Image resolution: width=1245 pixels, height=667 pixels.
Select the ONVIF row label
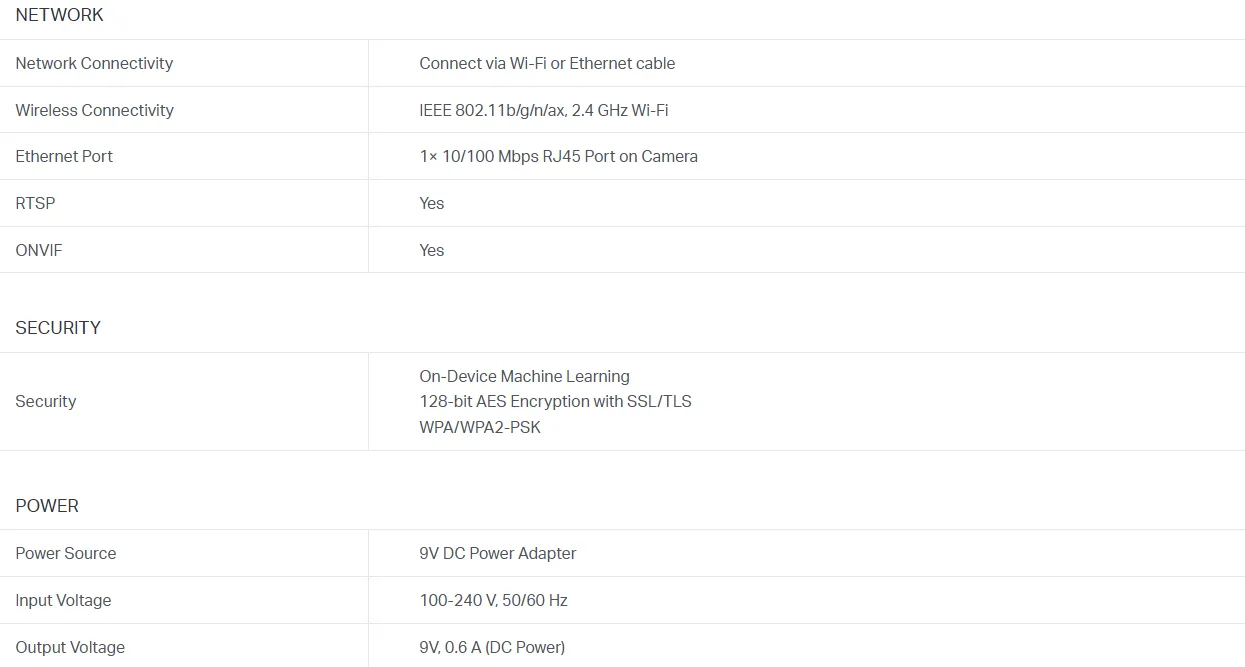coord(39,250)
